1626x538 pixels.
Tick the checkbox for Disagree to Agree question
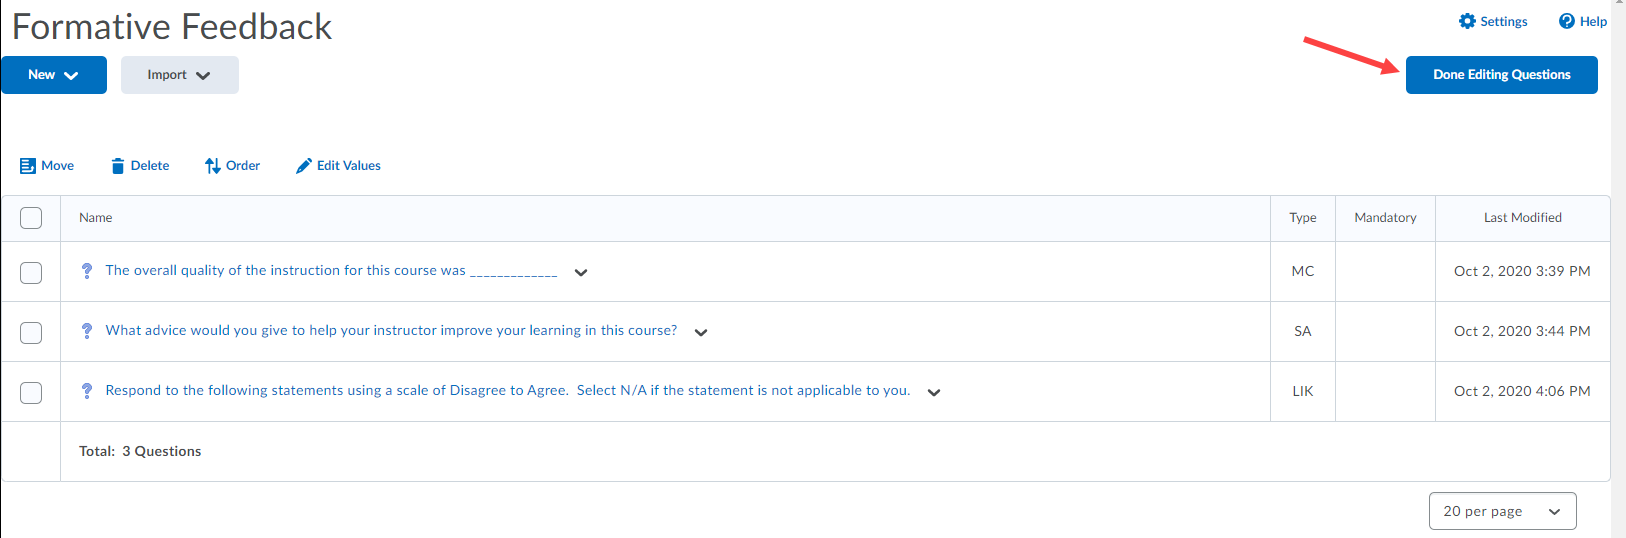[x=31, y=392]
